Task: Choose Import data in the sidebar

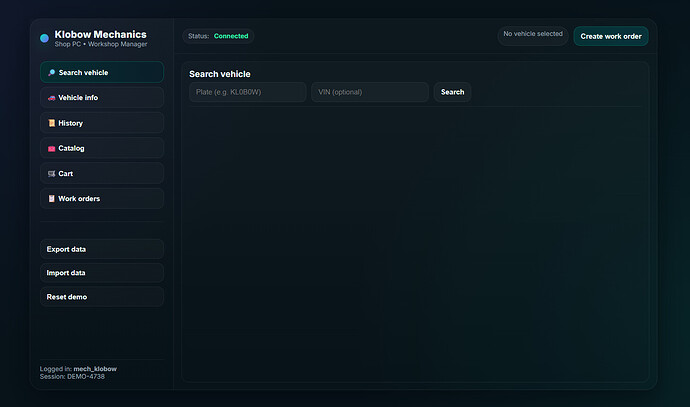Action: [x=102, y=272]
